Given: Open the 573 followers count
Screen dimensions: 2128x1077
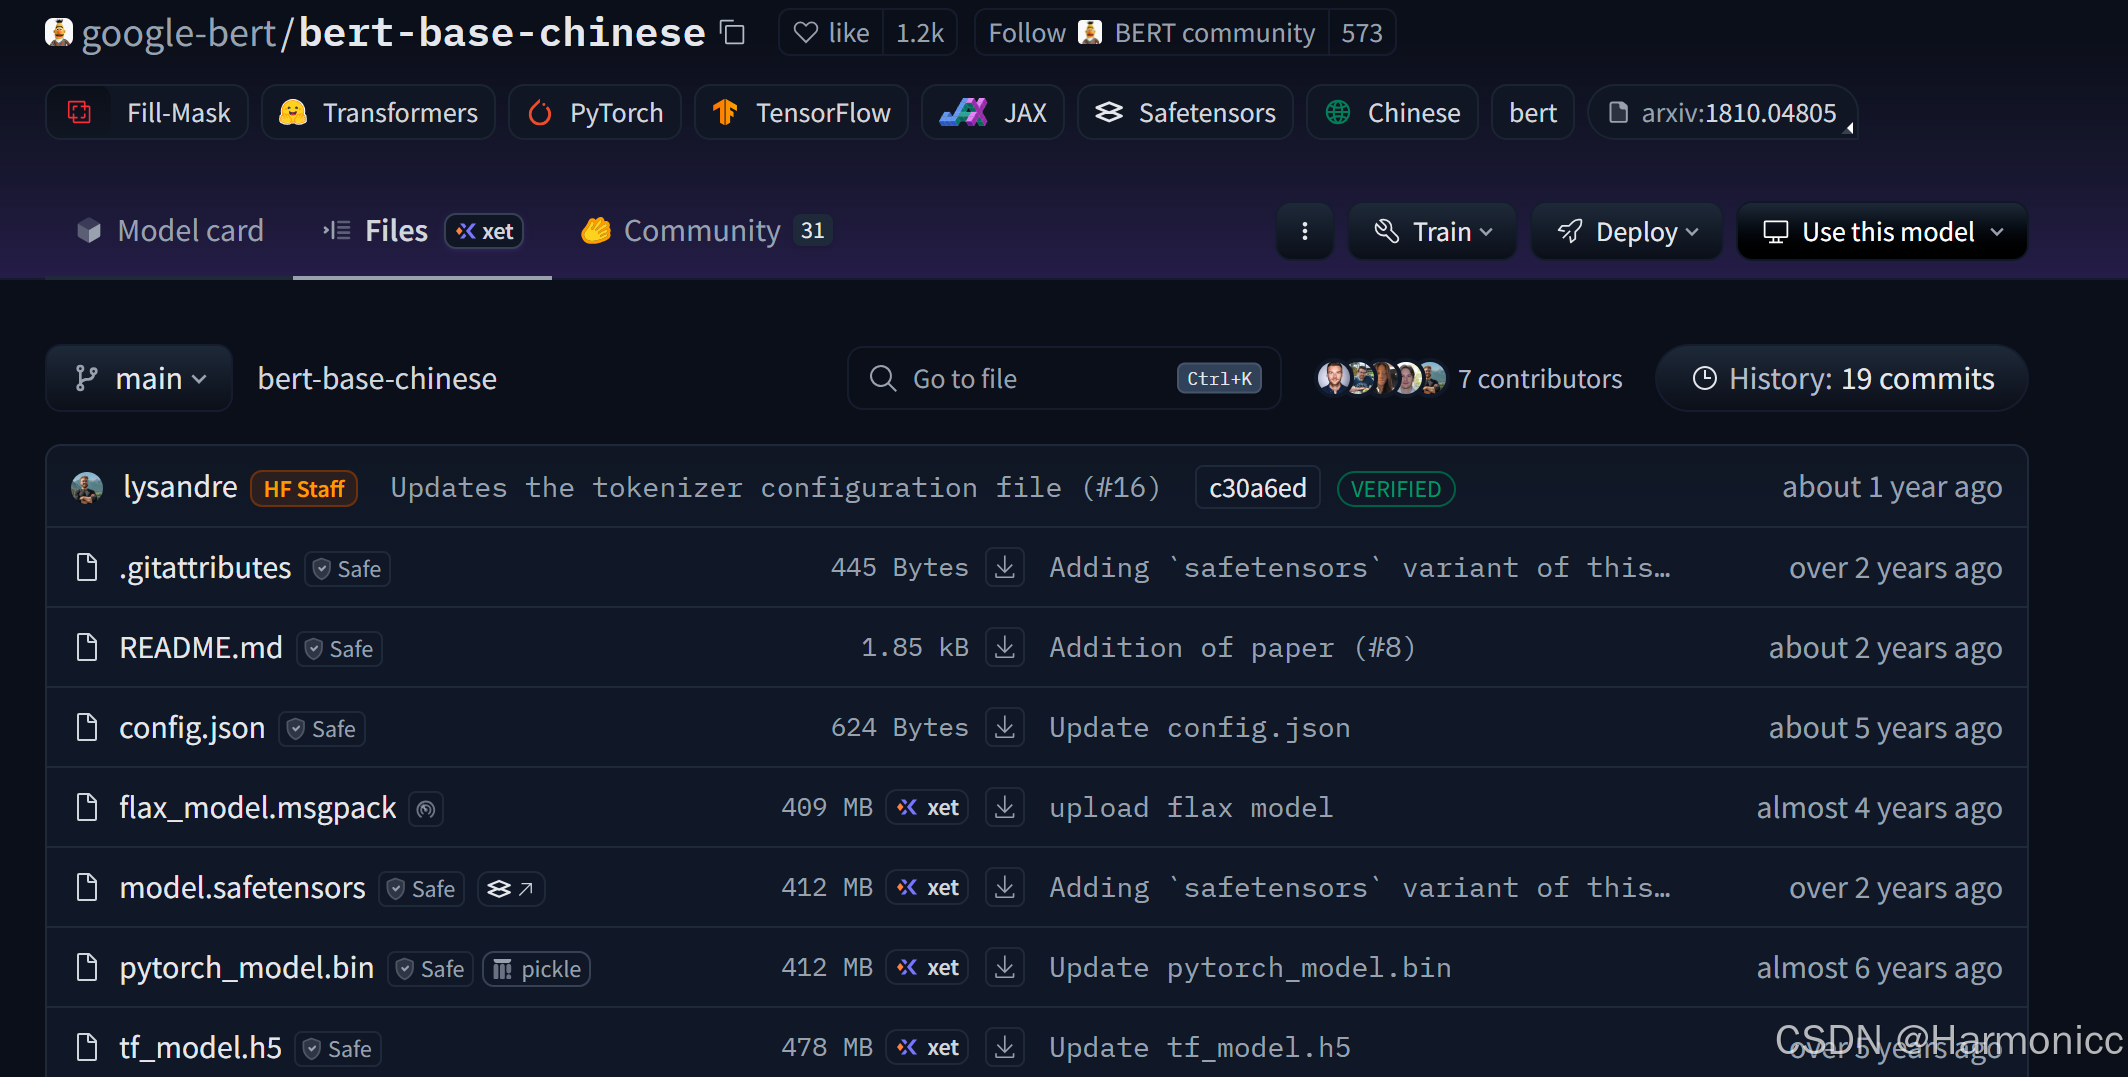Looking at the screenshot, I should pos(1362,33).
